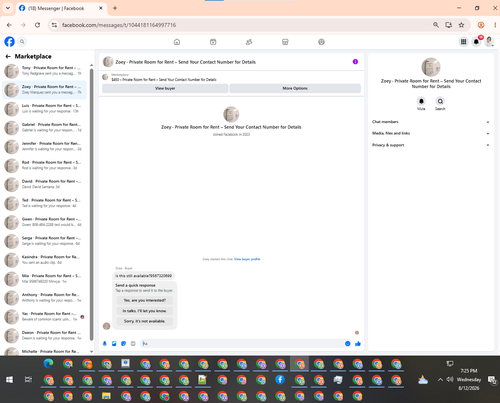The width and height of the screenshot is (500, 403).
Task: Open the Ted conversation
Action: 45,203
